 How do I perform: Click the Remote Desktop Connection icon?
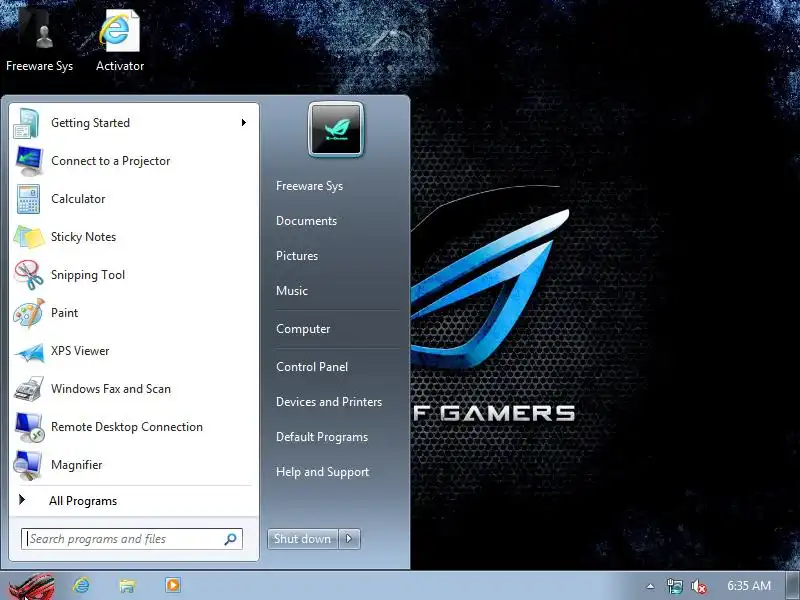click(29, 427)
